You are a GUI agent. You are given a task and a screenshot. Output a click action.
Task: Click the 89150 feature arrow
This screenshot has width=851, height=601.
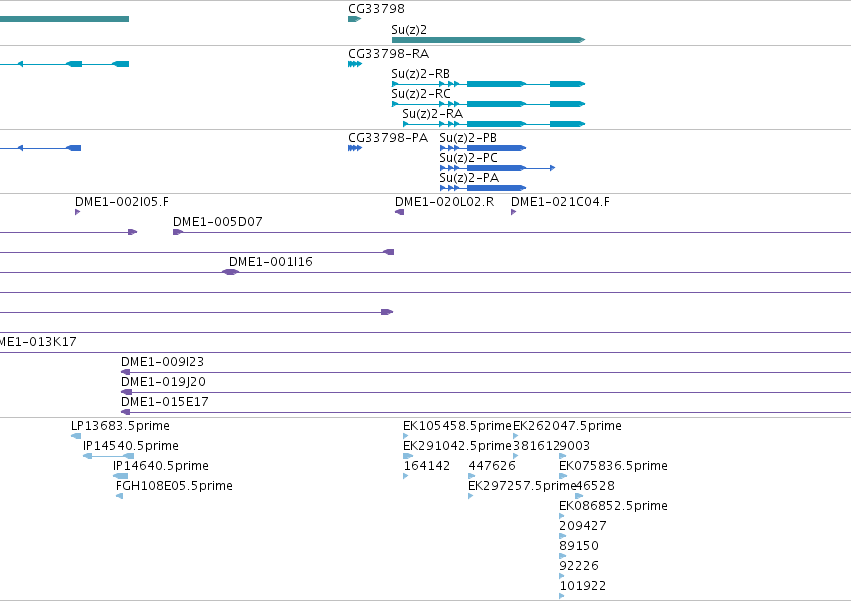point(563,556)
